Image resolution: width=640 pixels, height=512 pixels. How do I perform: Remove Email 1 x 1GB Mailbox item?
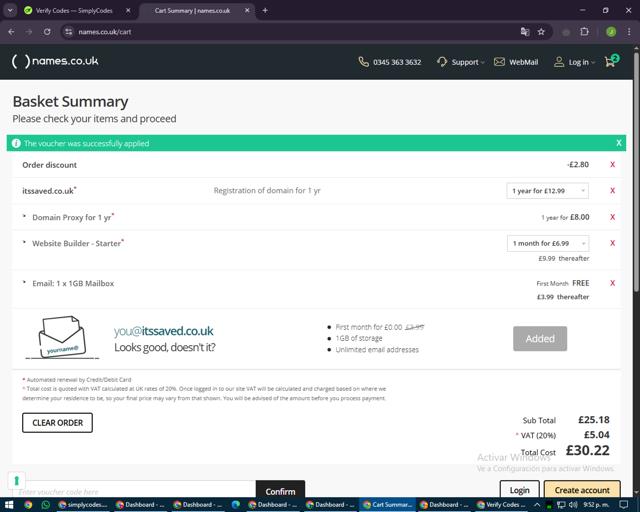click(612, 283)
